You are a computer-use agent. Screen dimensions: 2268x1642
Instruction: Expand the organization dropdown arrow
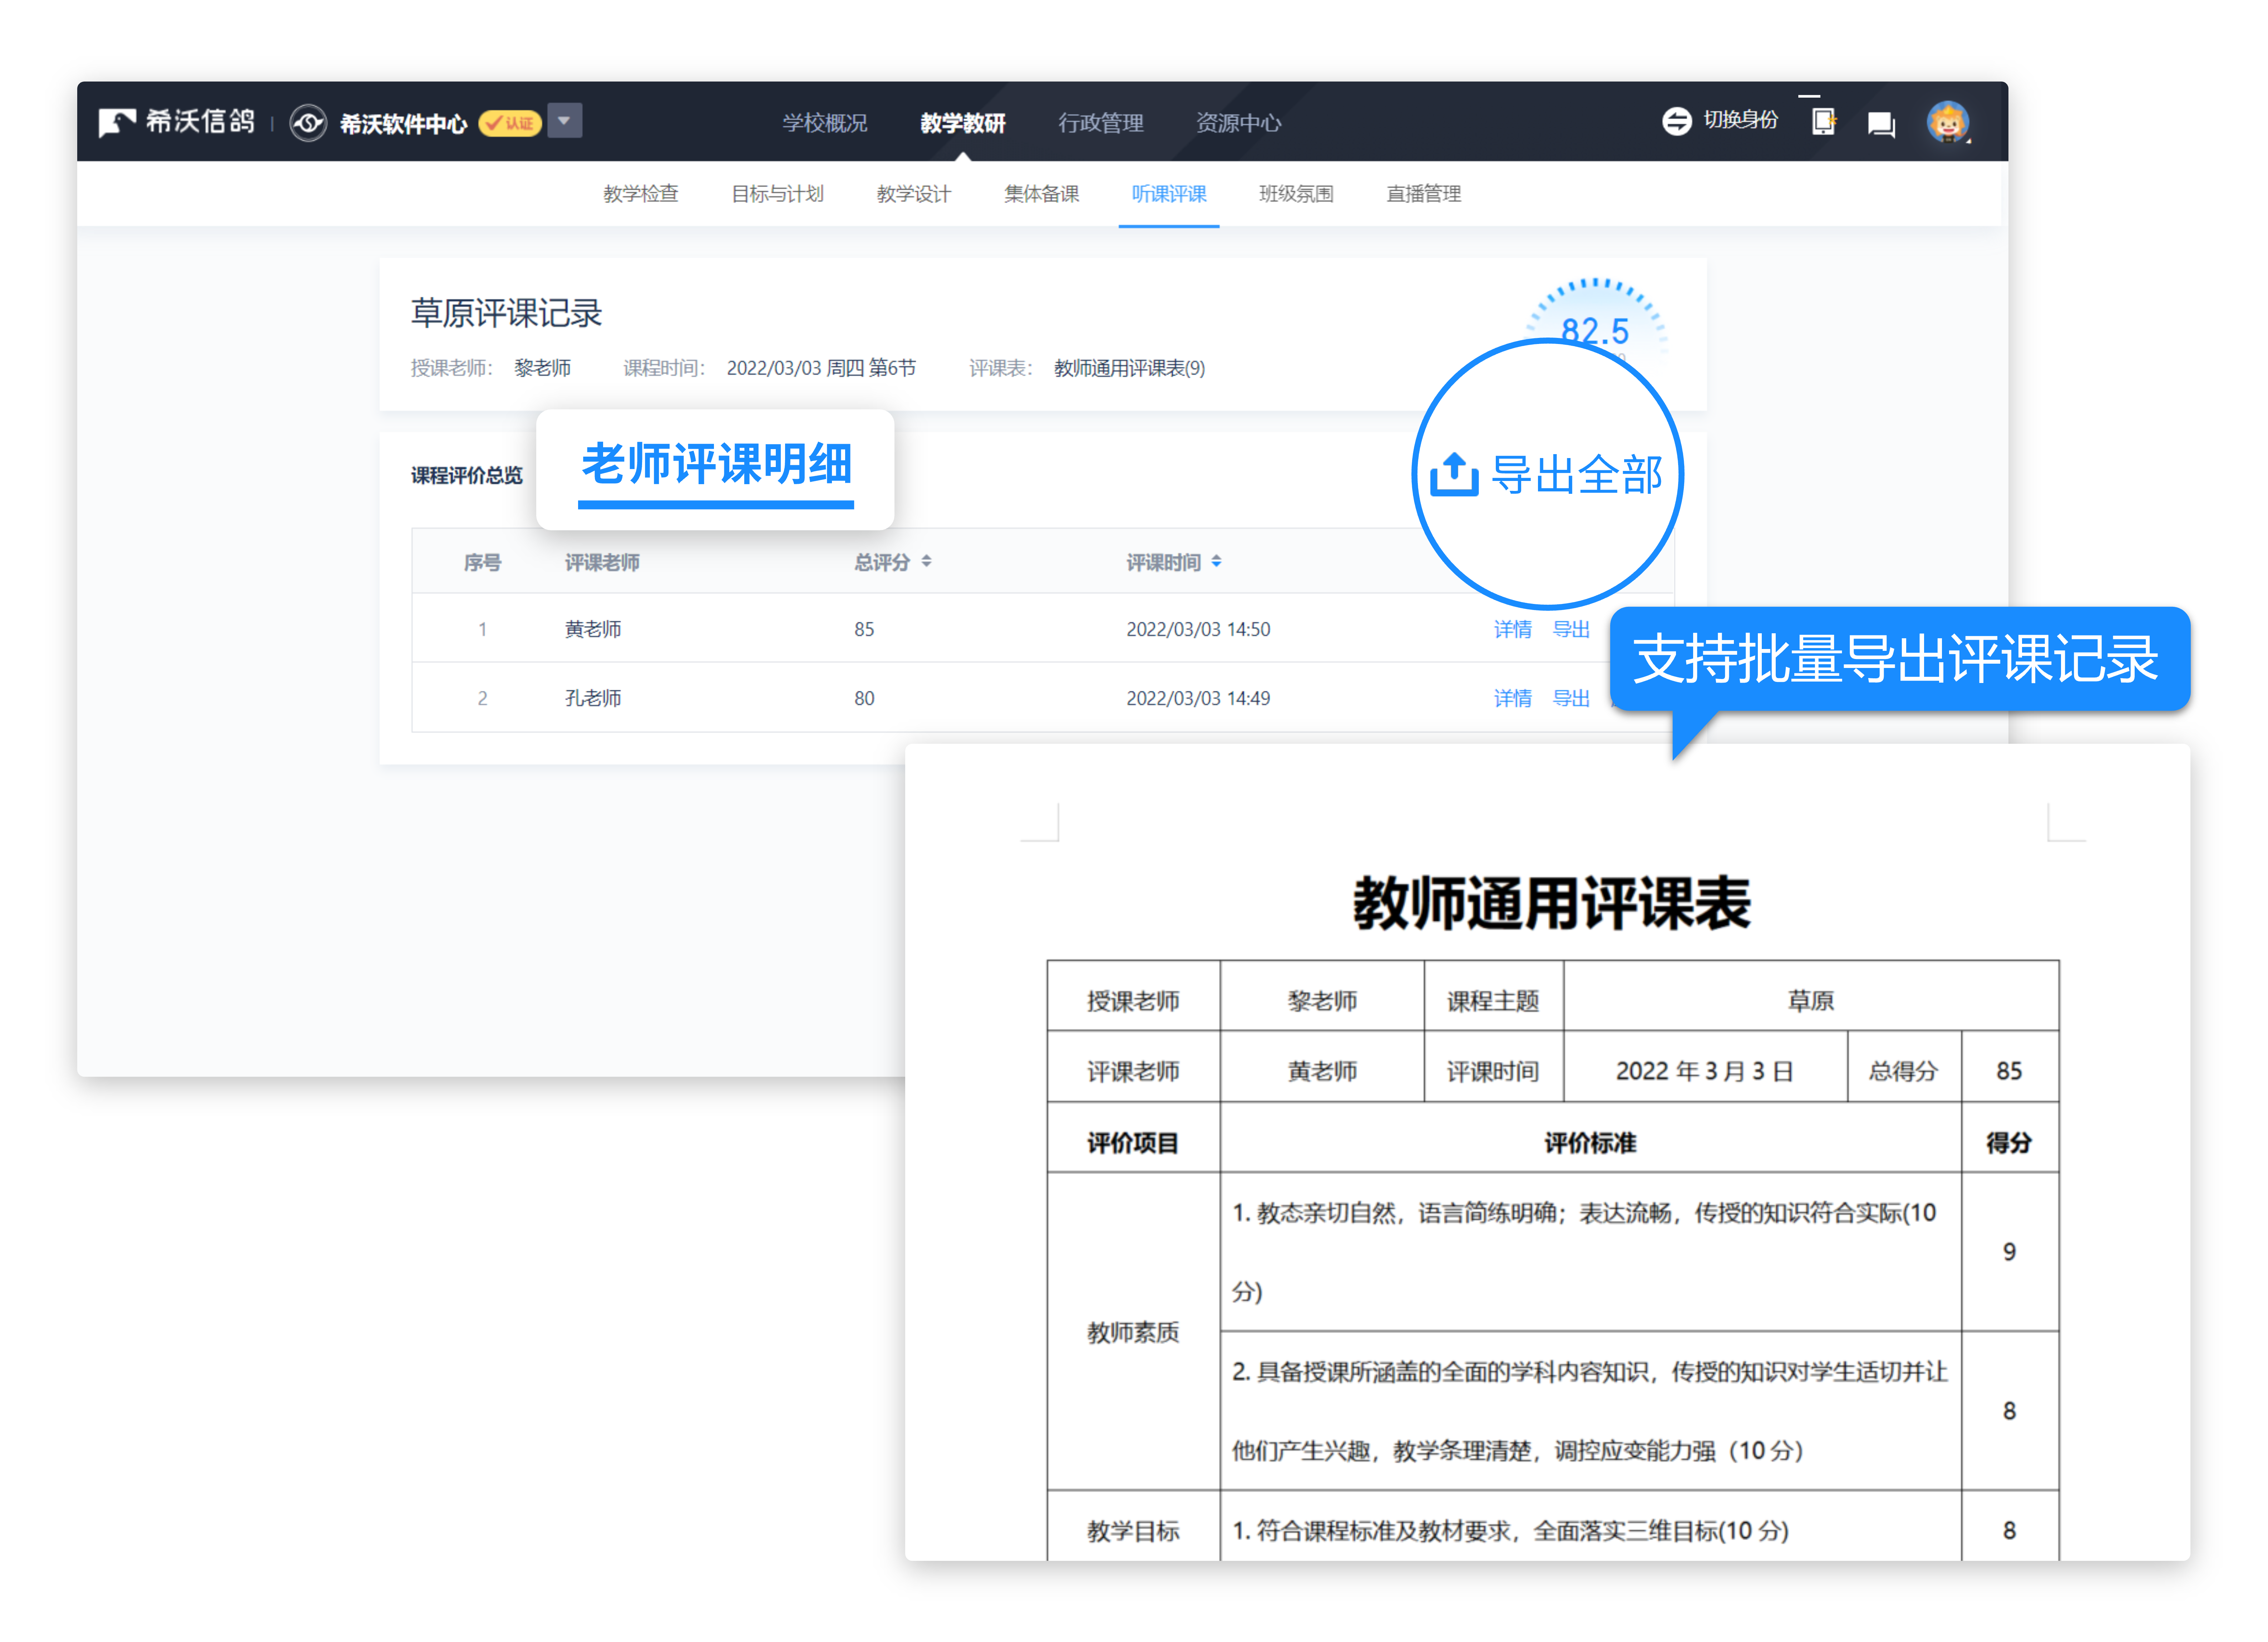point(564,121)
